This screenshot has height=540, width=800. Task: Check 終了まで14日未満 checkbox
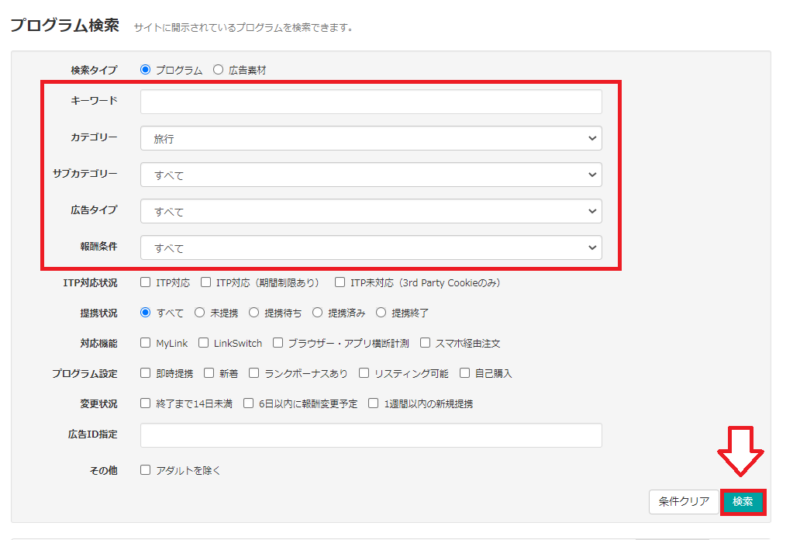[x=145, y=403]
